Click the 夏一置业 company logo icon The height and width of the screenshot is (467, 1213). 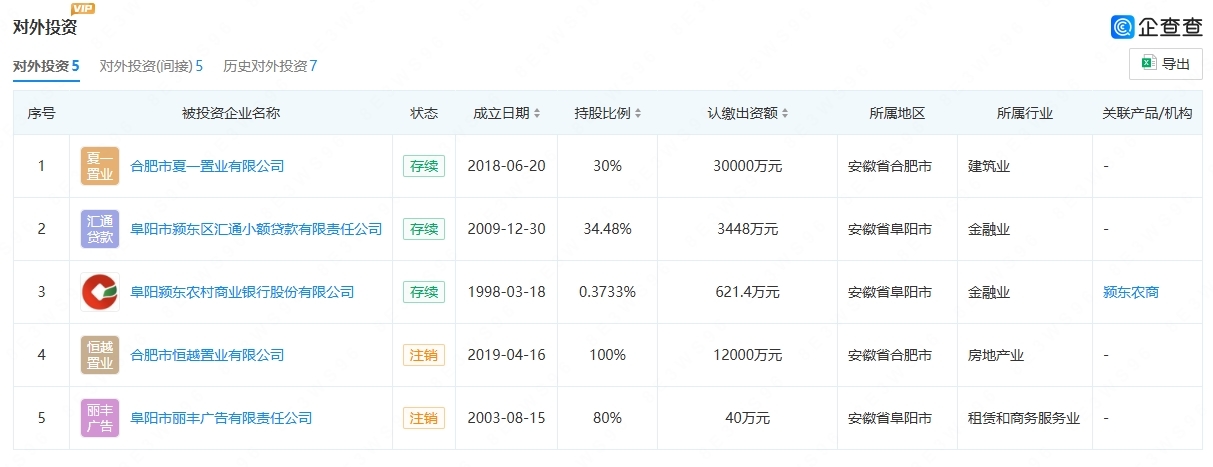pos(100,166)
